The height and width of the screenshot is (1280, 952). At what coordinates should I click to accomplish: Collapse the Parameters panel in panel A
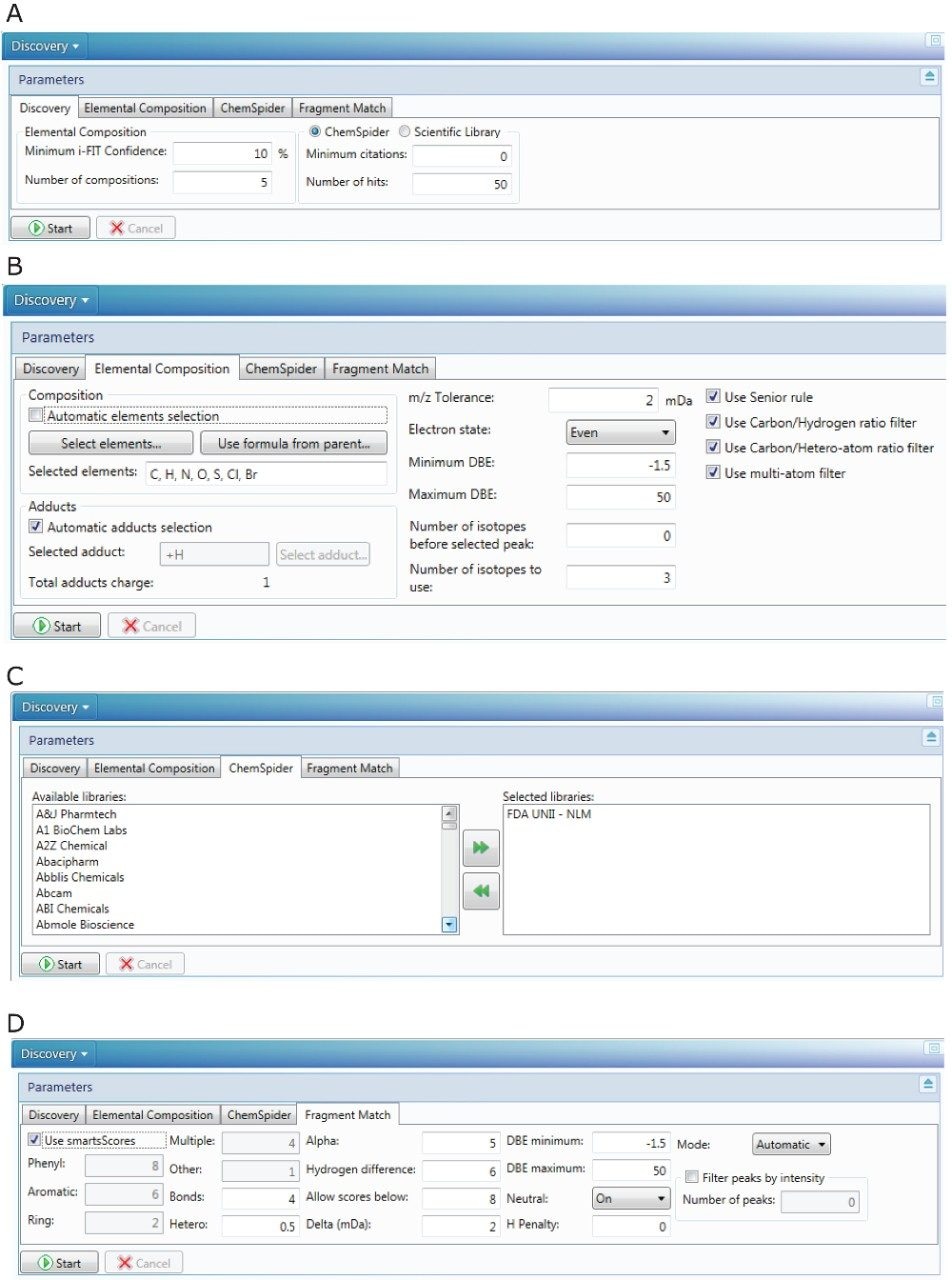[929, 76]
